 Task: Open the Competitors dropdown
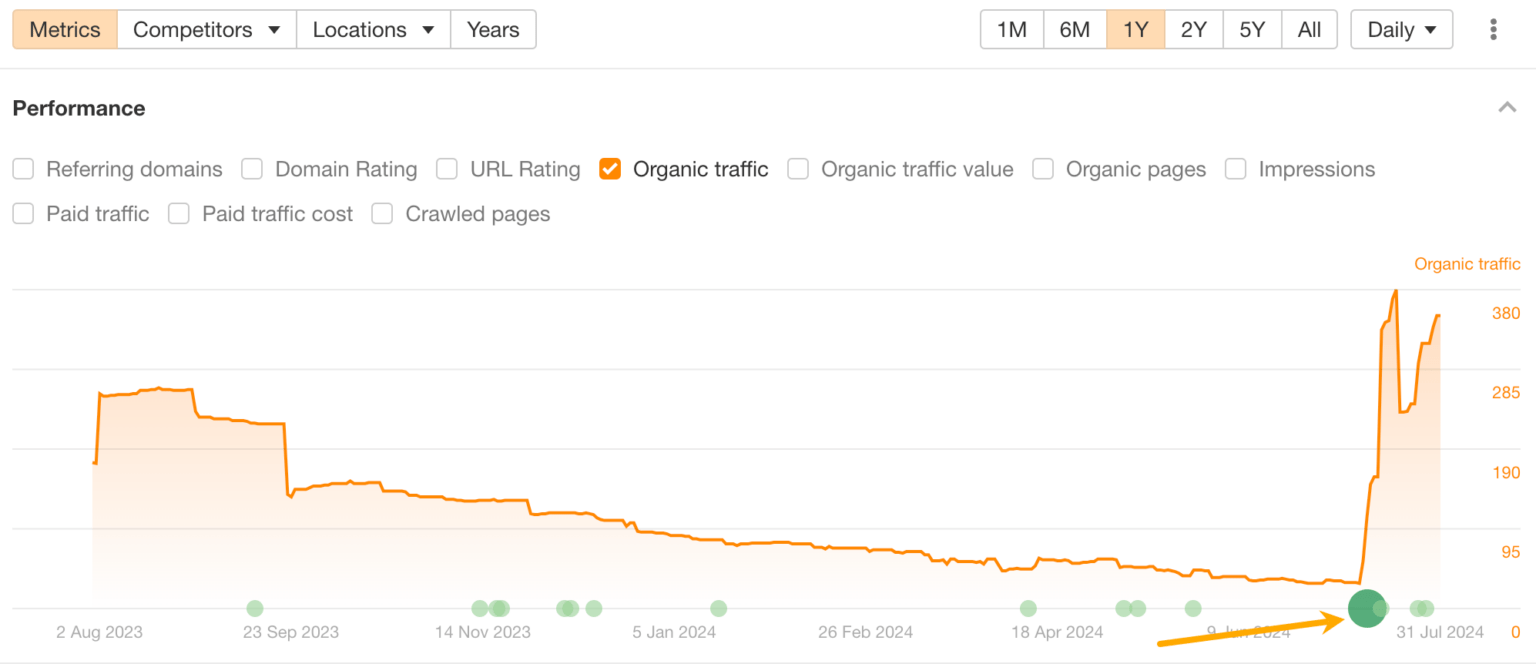[206, 29]
